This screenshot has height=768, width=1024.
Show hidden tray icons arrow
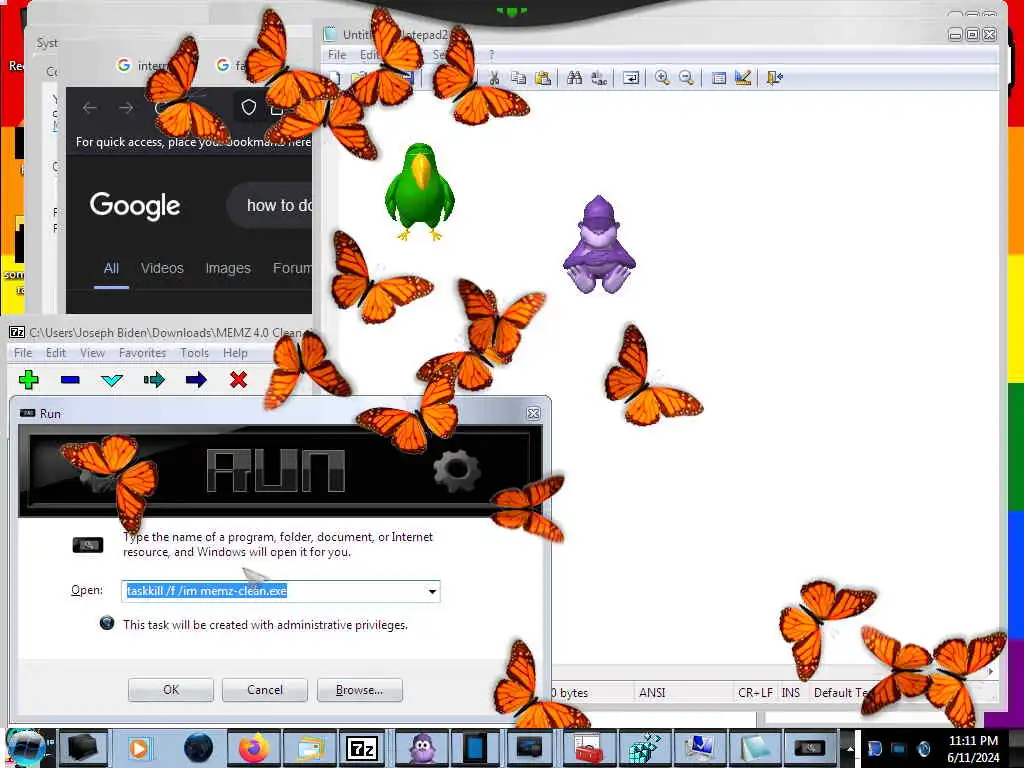click(850, 748)
